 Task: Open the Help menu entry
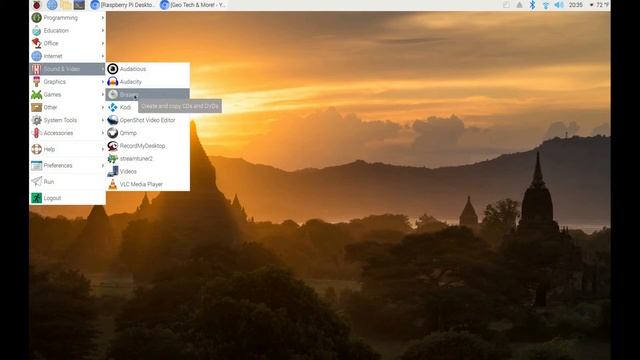(68, 149)
